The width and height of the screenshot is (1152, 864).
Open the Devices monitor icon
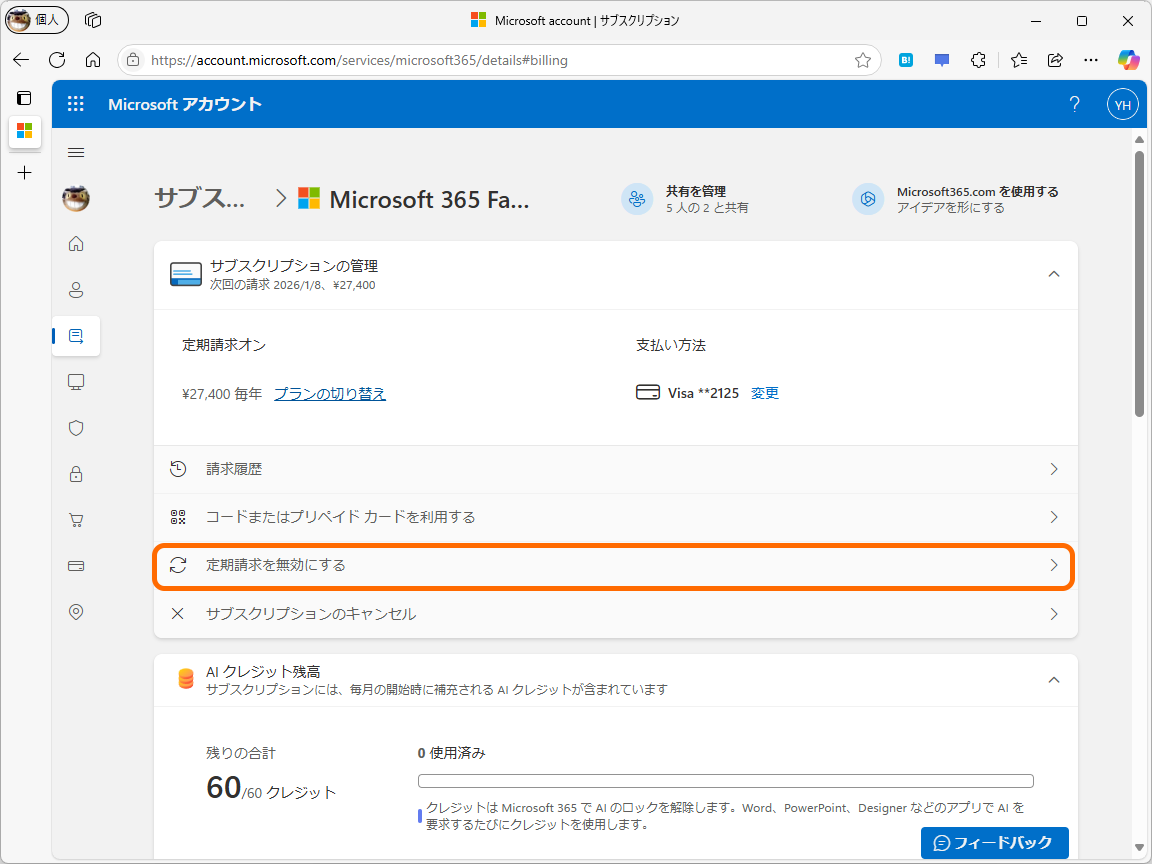tap(76, 381)
